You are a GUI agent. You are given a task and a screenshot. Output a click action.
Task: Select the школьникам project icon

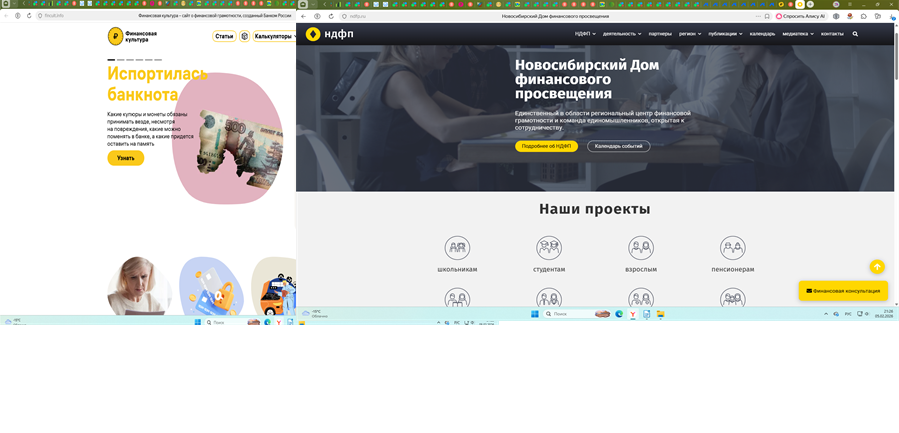click(457, 247)
